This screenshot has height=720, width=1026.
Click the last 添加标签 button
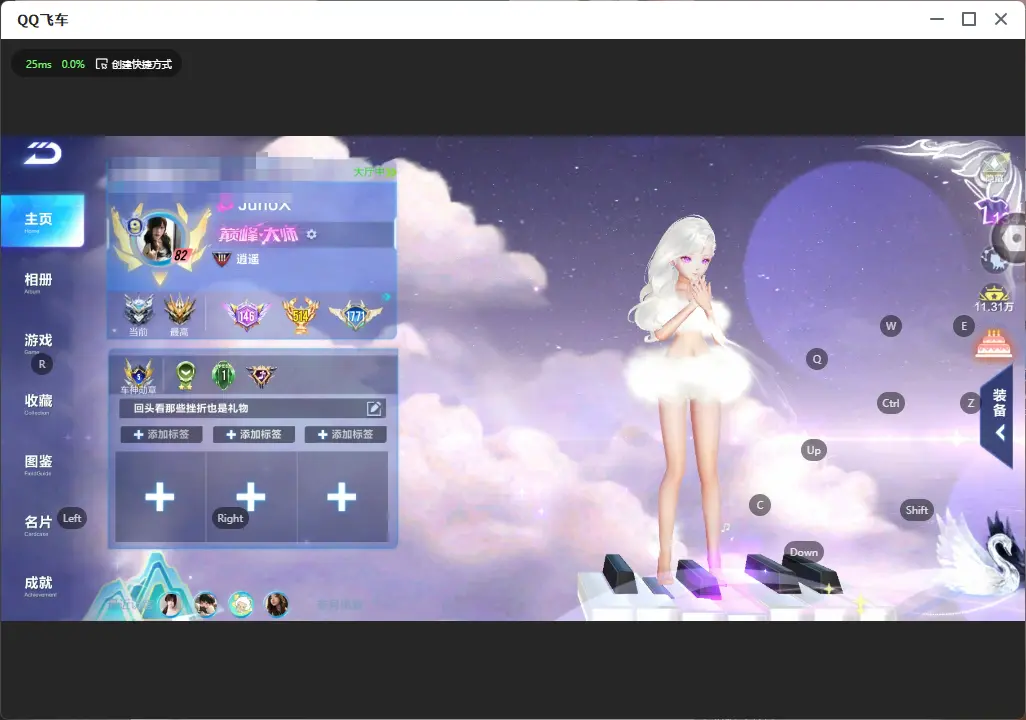(345, 435)
